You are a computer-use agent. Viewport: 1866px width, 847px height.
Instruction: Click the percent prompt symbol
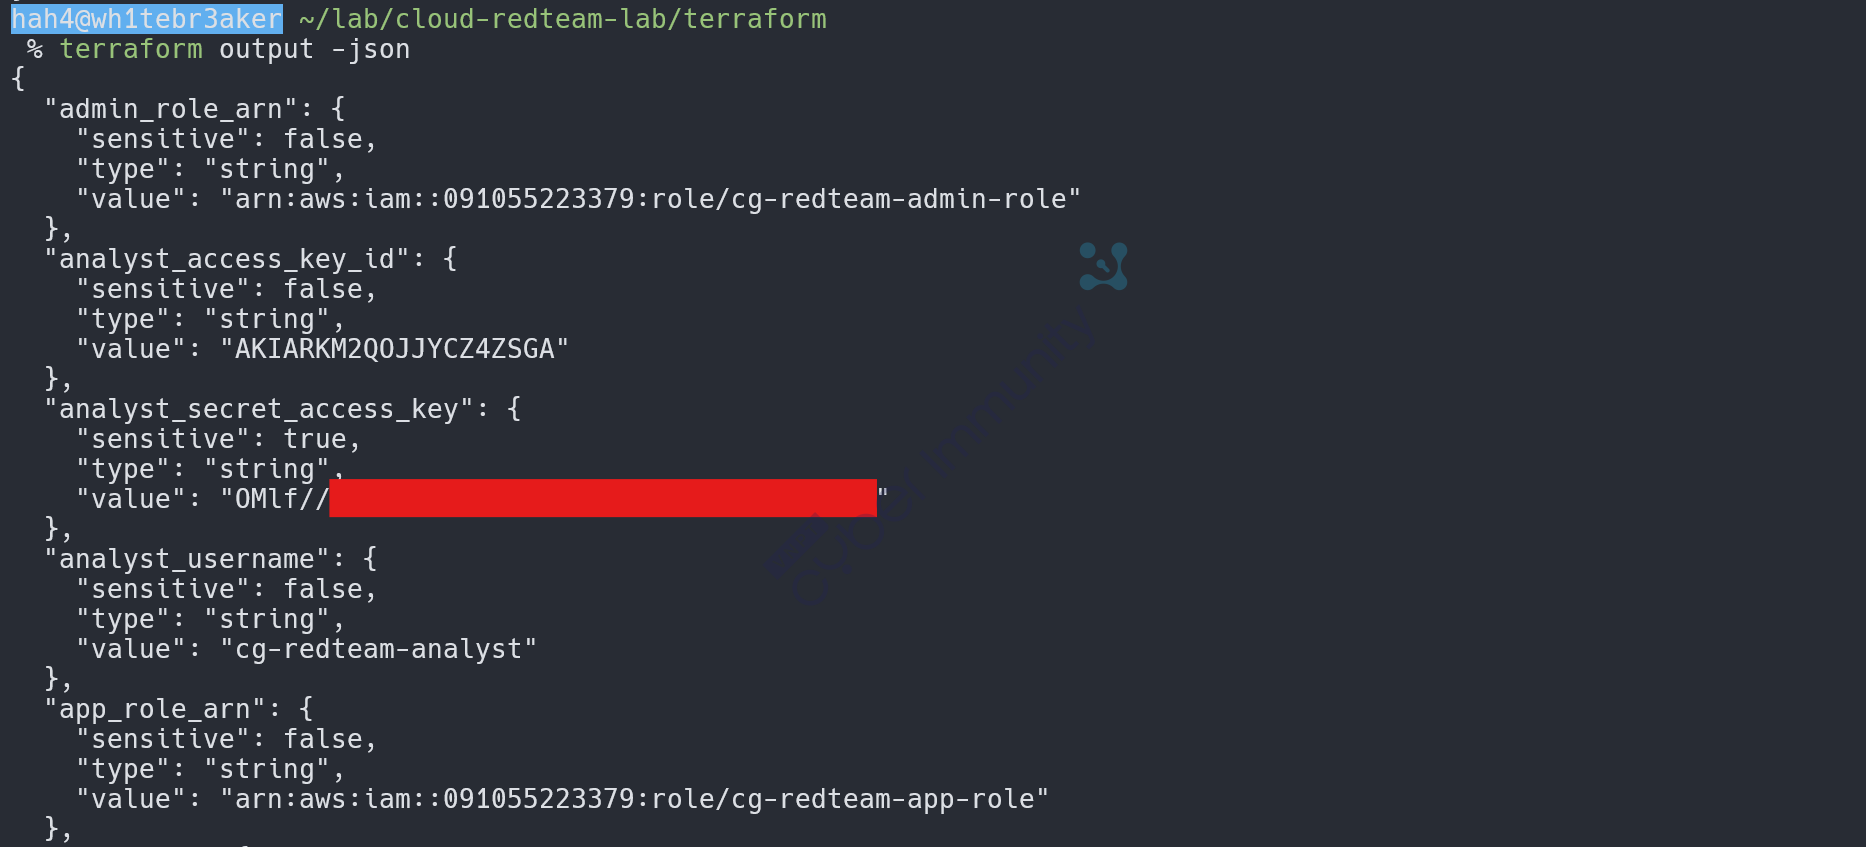(35, 49)
